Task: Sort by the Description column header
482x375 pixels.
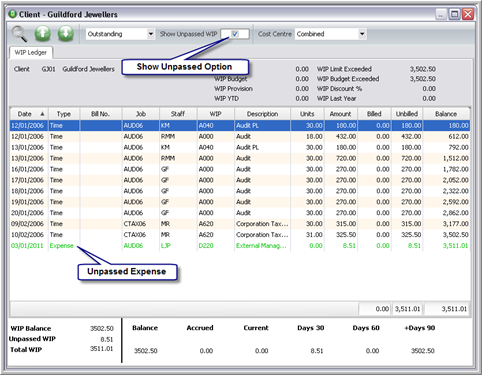Action: tap(262, 114)
